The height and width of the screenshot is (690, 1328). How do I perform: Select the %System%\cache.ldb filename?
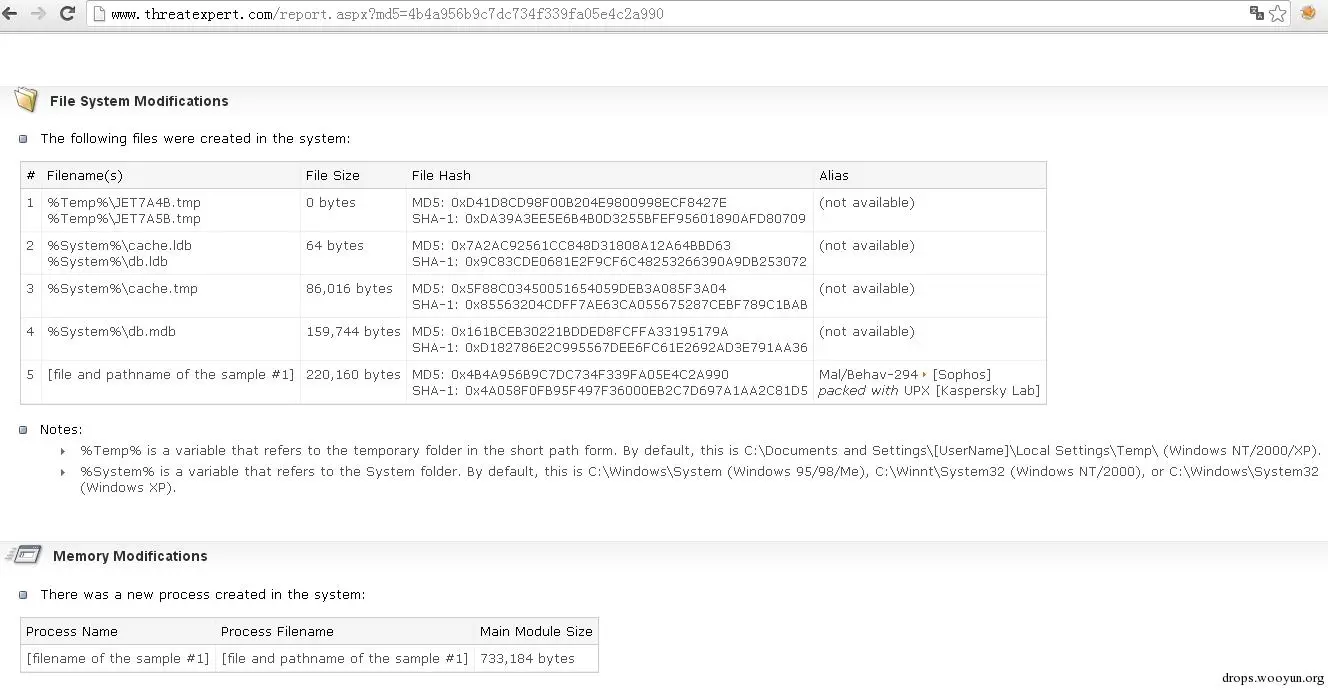[x=119, y=246]
